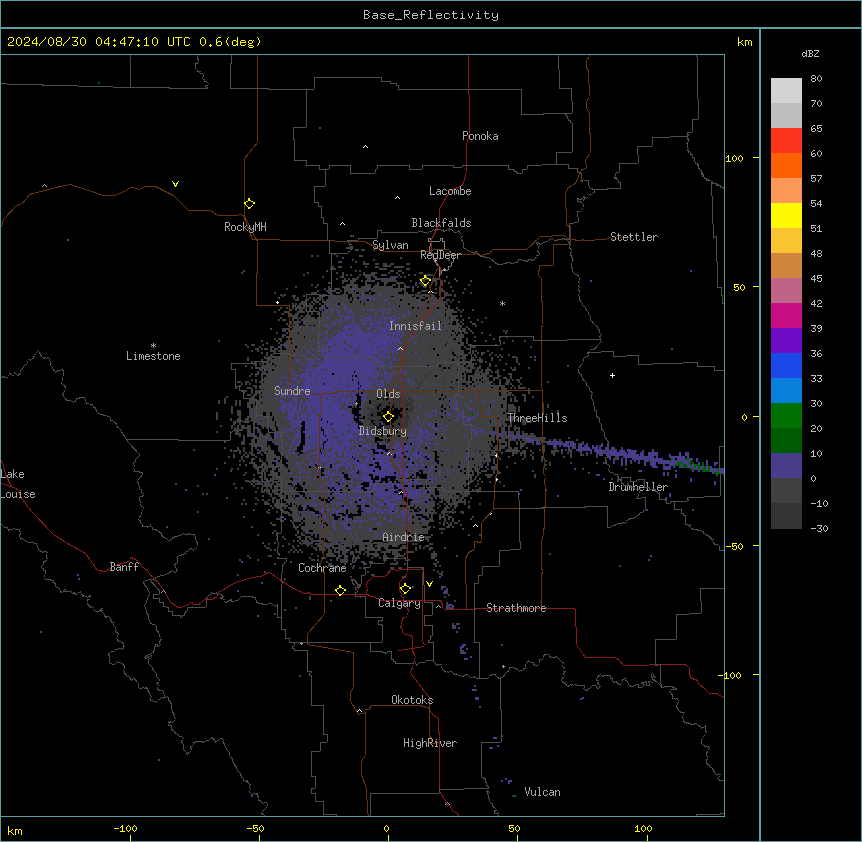862x842 pixels.
Task: Click the -100 tick label on the y-axis
Action: point(731,675)
